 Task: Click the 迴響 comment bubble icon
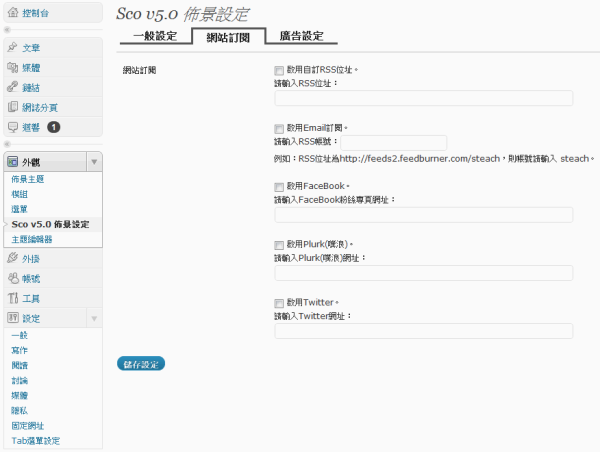pos(13,127)
